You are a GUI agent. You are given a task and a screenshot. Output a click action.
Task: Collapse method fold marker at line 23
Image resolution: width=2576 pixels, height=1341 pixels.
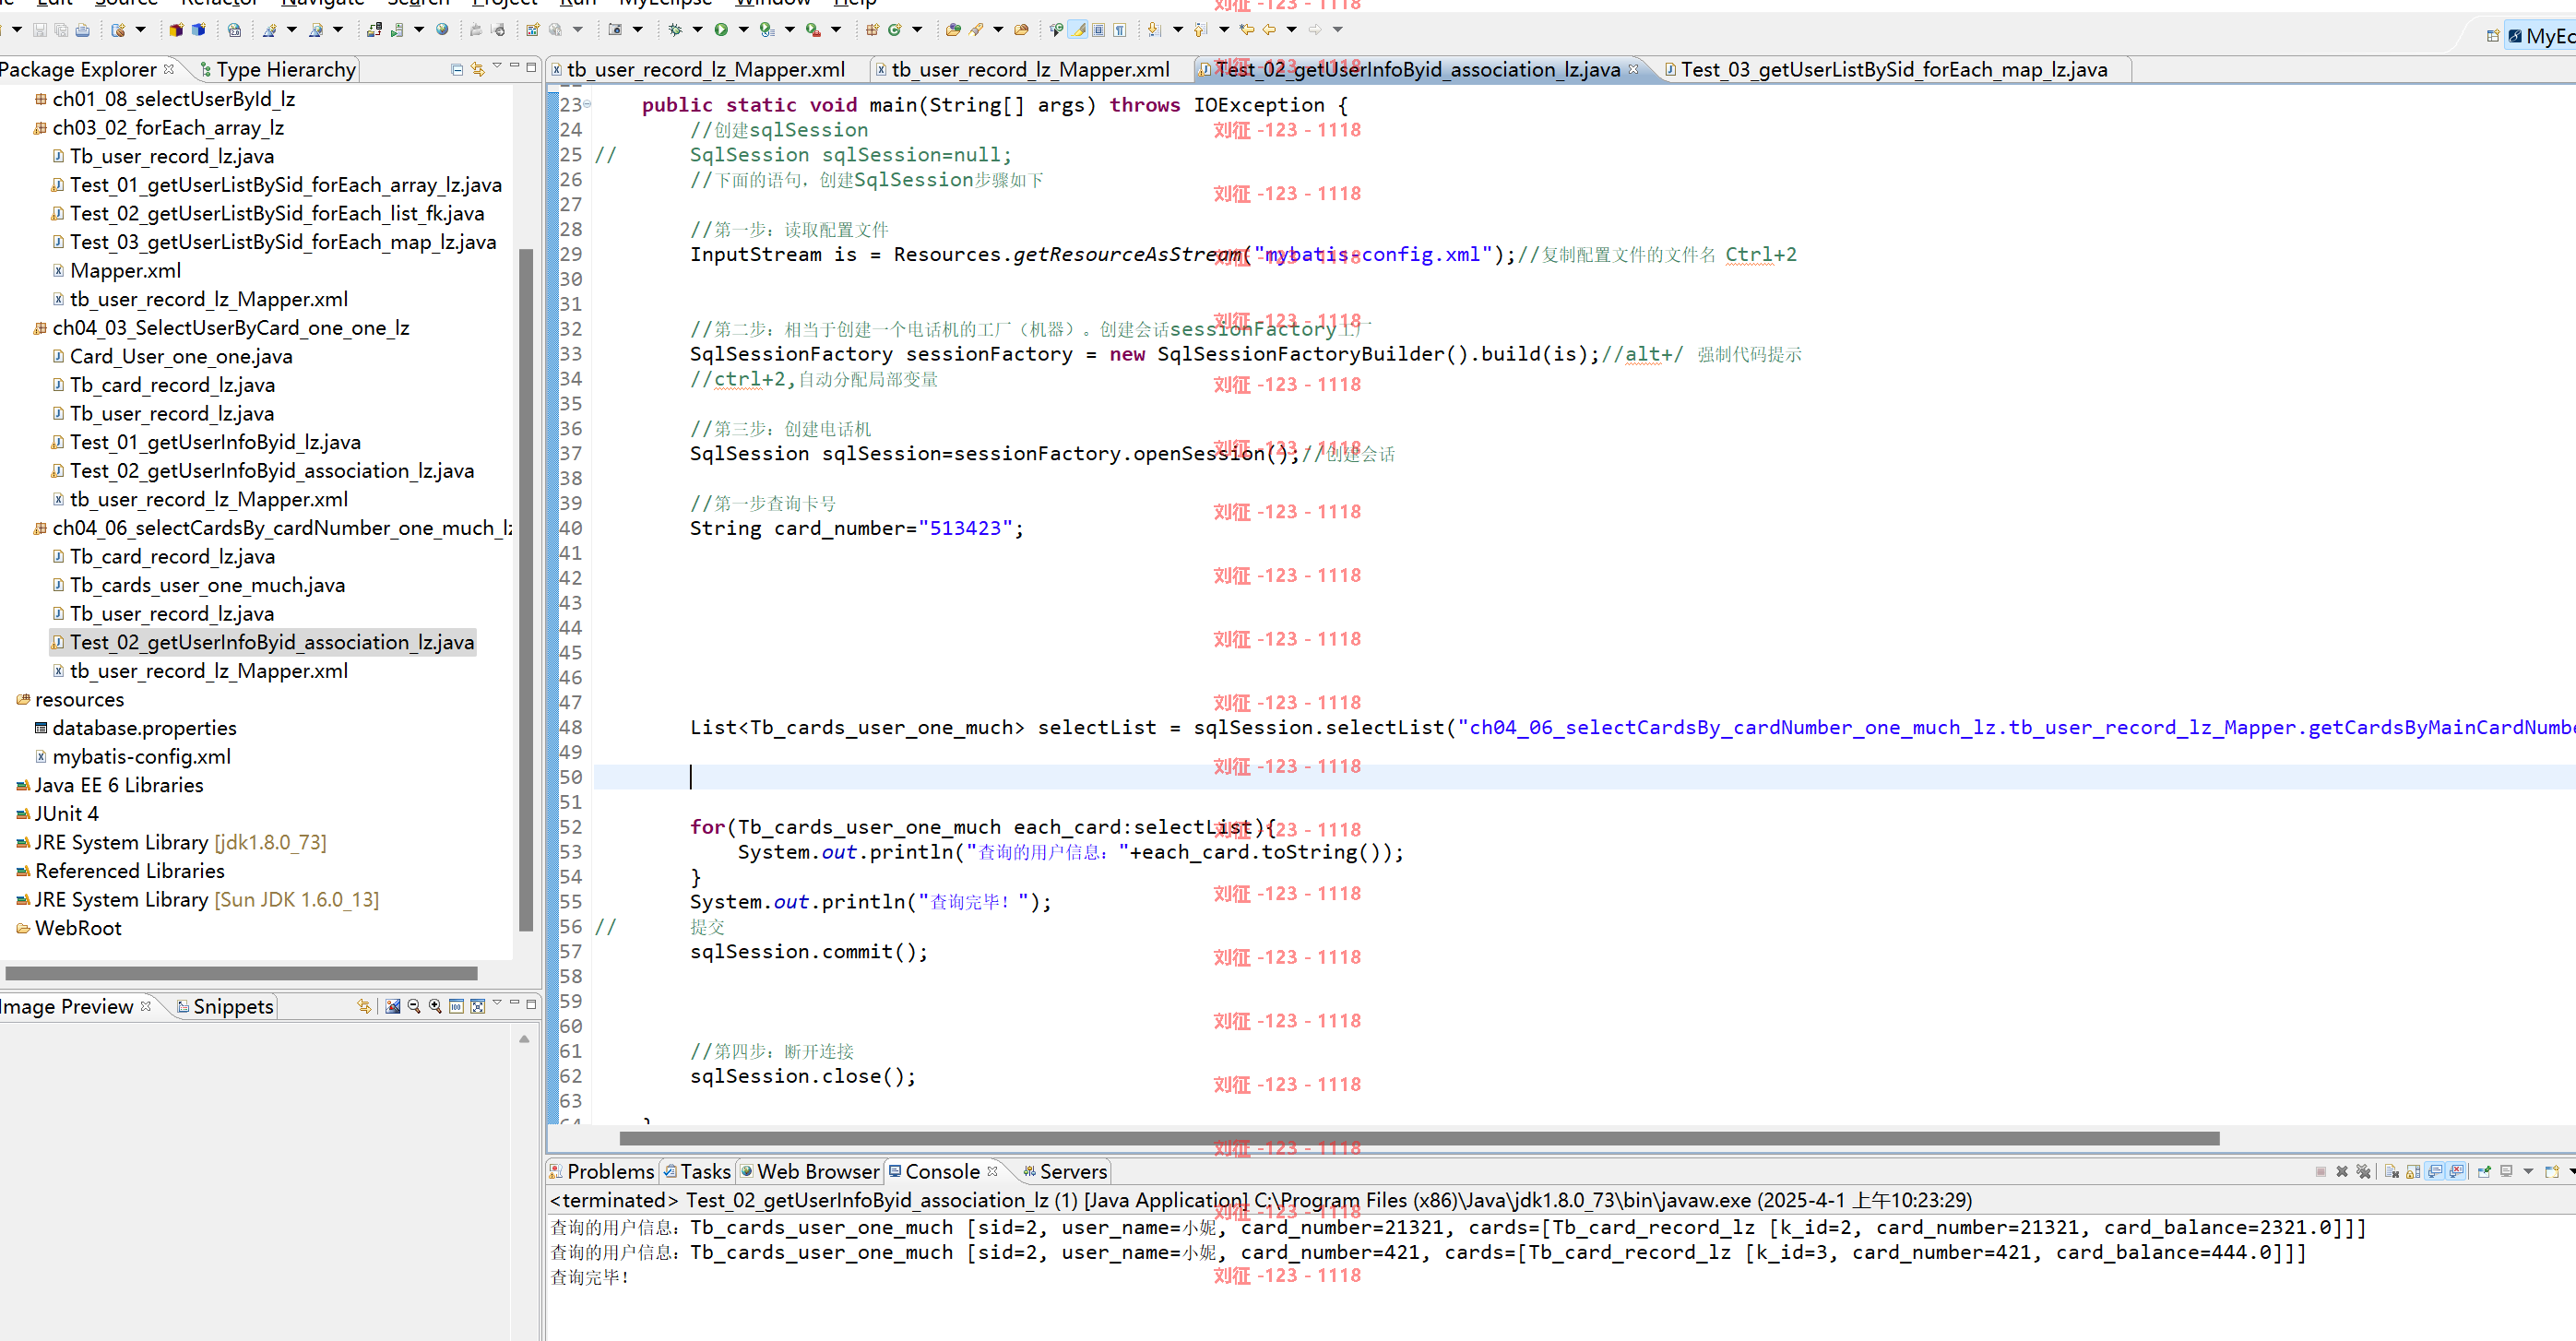[587, 104]
